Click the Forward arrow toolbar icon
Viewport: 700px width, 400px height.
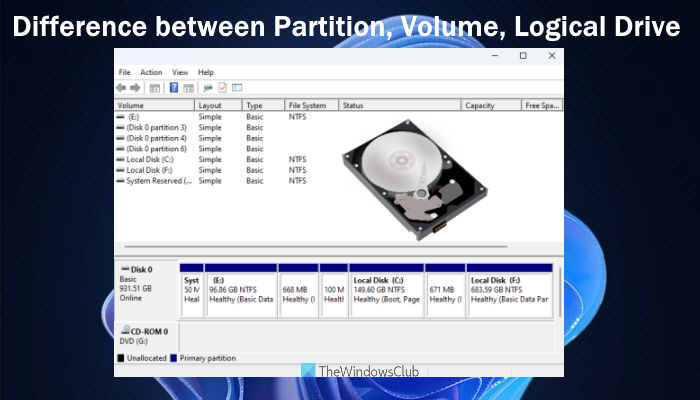click(x=135, y=88)
